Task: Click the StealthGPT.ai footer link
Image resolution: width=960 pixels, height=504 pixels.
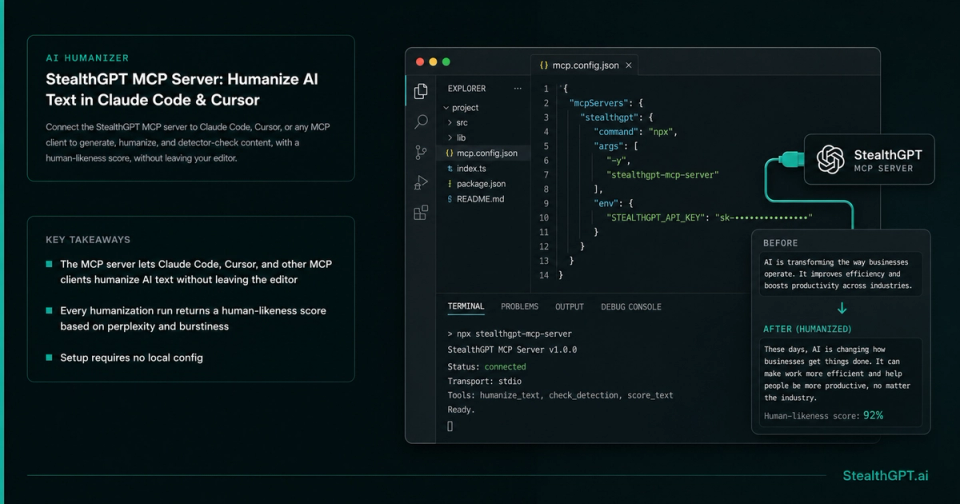Action: click(x=885, y=476)
